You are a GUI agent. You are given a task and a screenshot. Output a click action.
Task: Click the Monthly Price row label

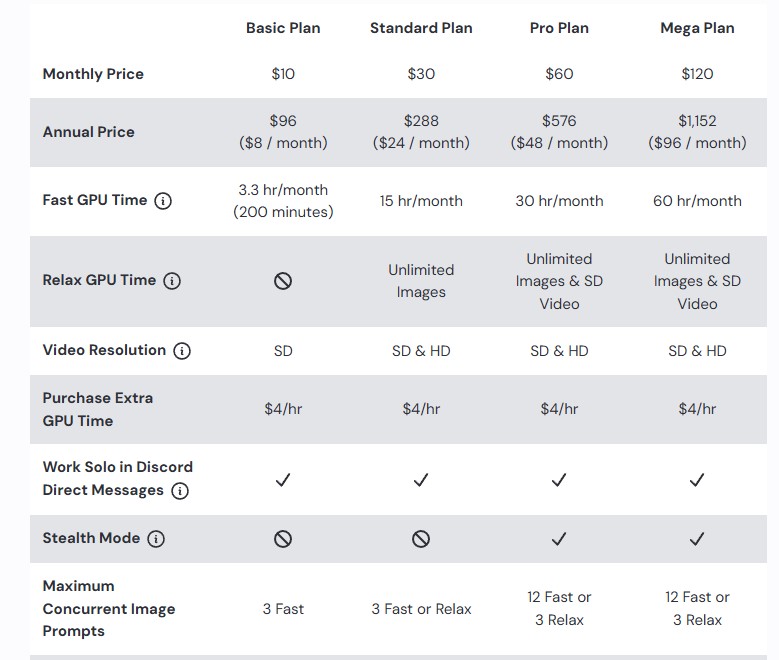point(93,74)
